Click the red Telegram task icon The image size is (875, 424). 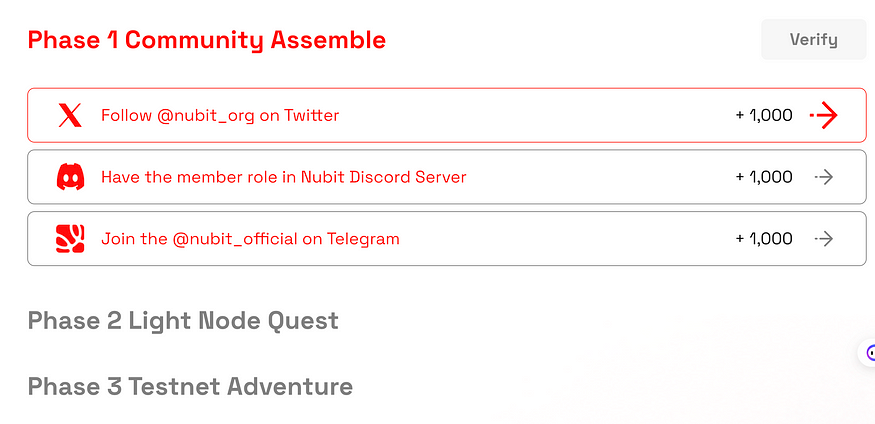(x=70, y=239)
